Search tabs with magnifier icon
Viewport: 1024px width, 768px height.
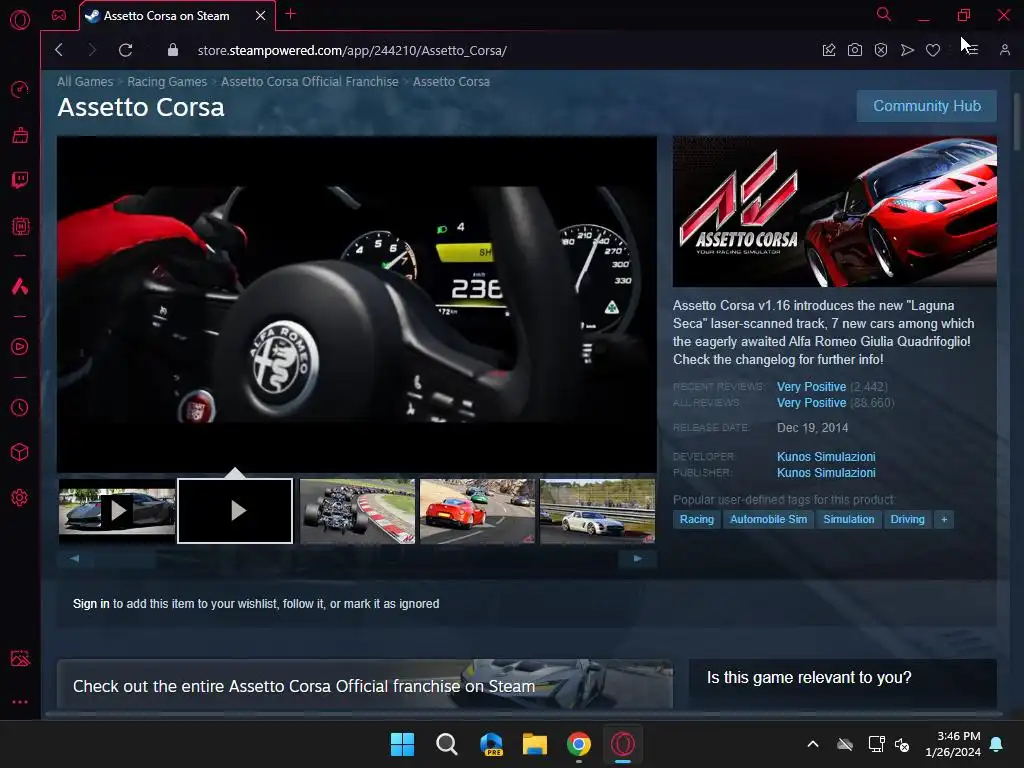coord(884,14)
